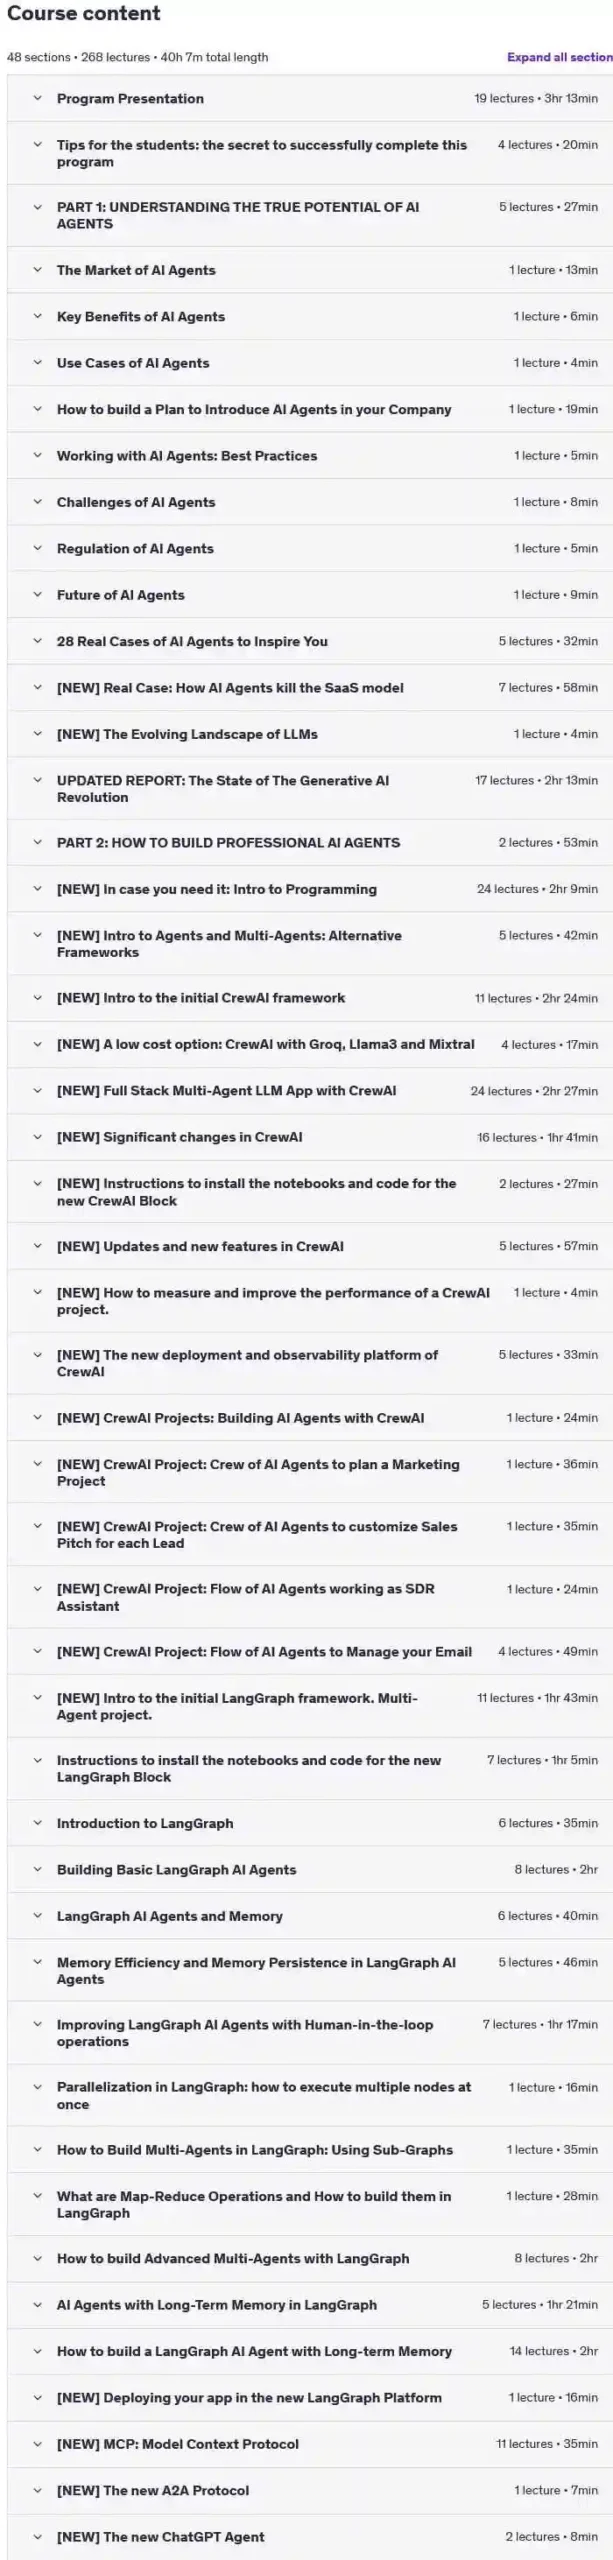Screen dimensions: 613x2560
Task: Click chevron beside Introduction to LangGraph
Action: pos(37,1823)
